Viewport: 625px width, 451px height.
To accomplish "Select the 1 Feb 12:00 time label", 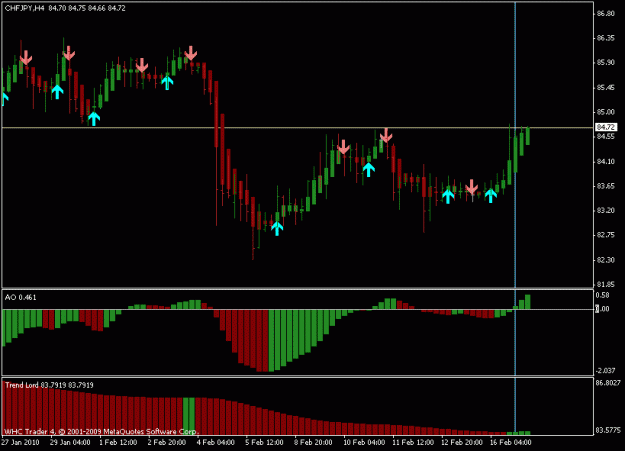I will [118, 442].
